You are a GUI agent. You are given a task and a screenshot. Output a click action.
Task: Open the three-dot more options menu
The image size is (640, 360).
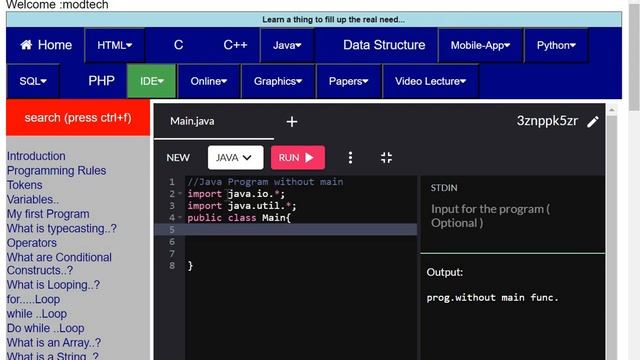pyautogui.click(x=350, y=158)
